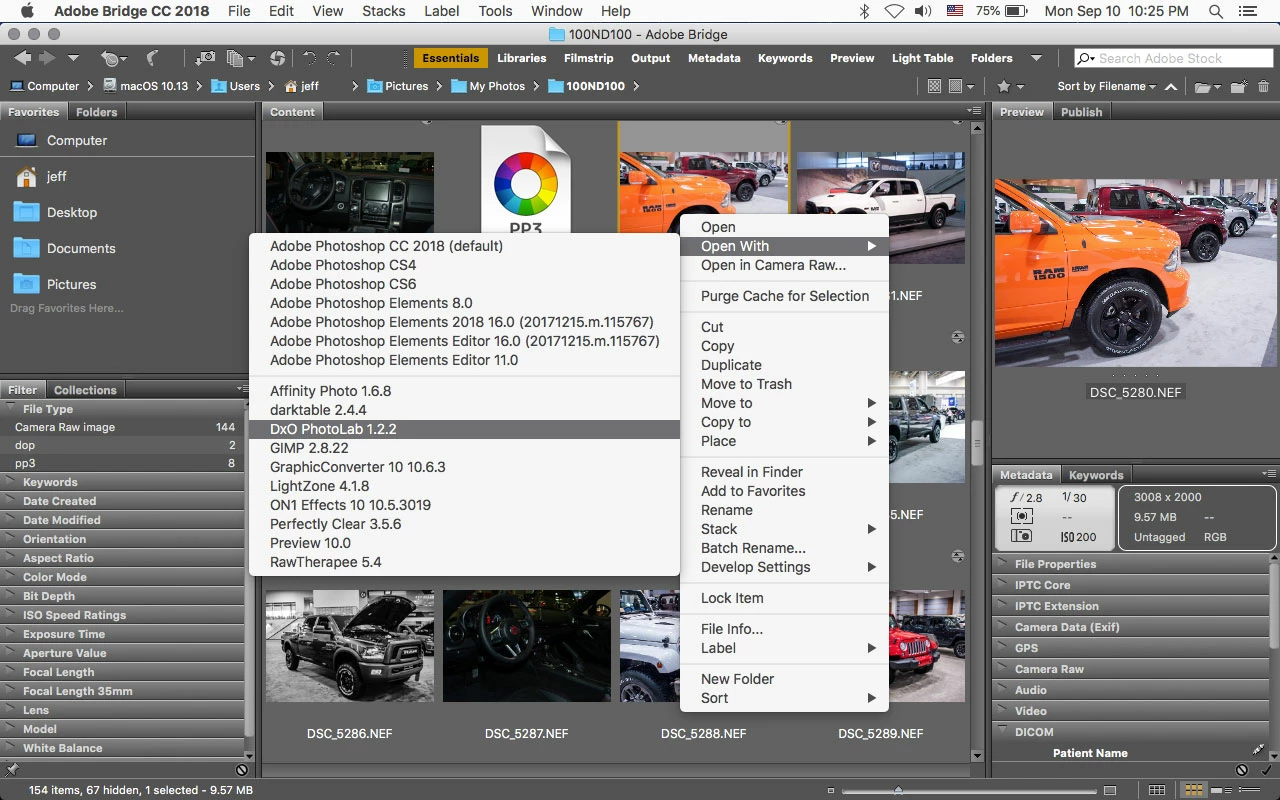Rotate 90 degrees counterclockwise icon
Screen dimensions: 1280x800
(x=310, y=59)
